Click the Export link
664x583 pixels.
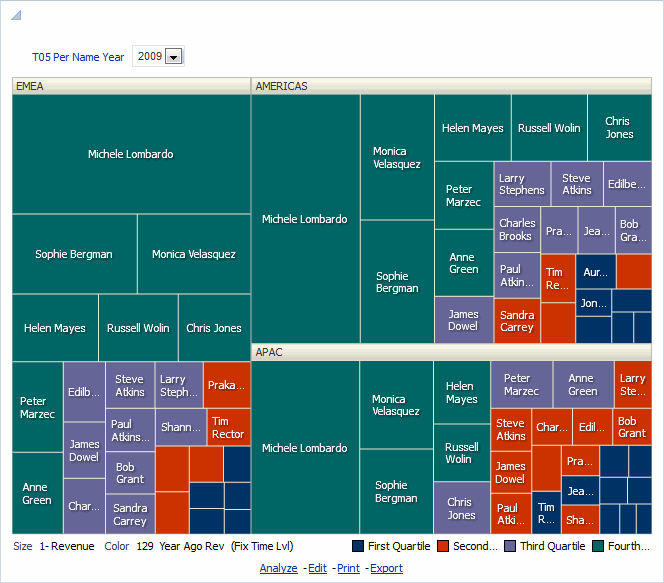386,568
